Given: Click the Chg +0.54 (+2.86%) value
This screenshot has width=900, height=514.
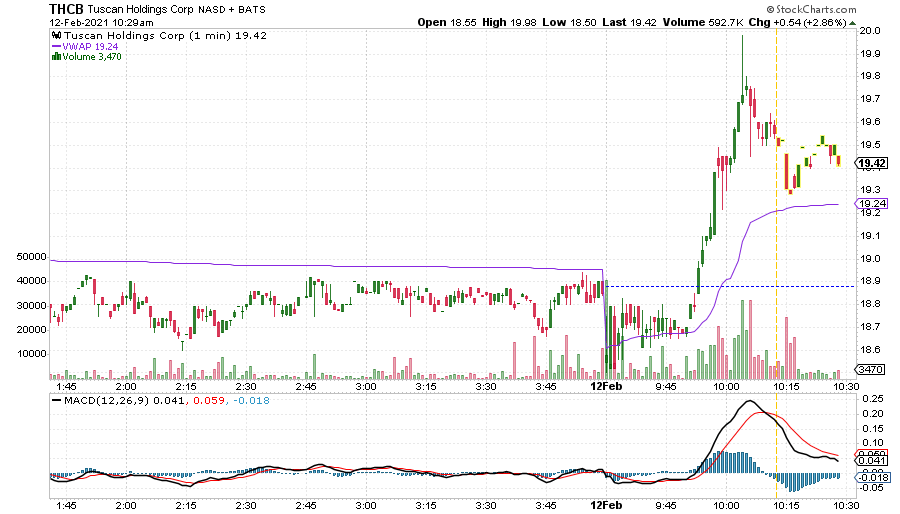Looking at the screenshot, I should (x=797, y=22).
